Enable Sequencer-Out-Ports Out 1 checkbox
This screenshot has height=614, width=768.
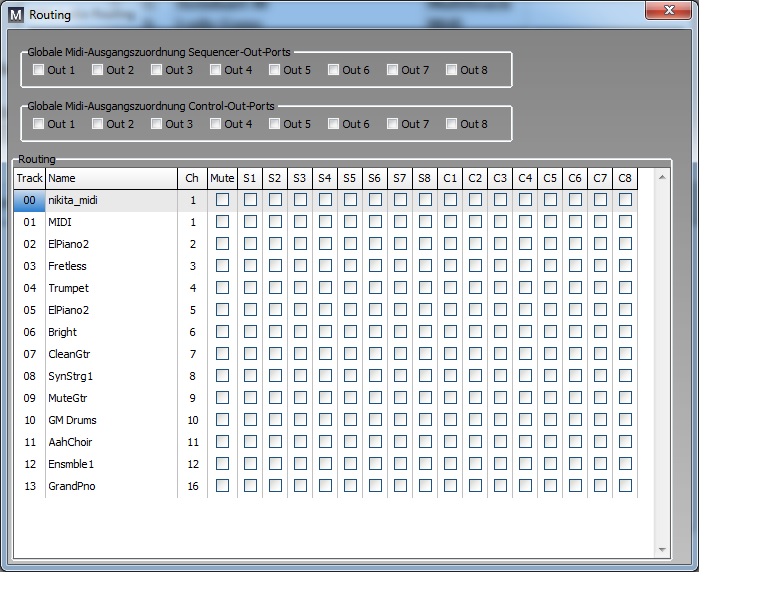pyautogui.click(x=38, y=70)
